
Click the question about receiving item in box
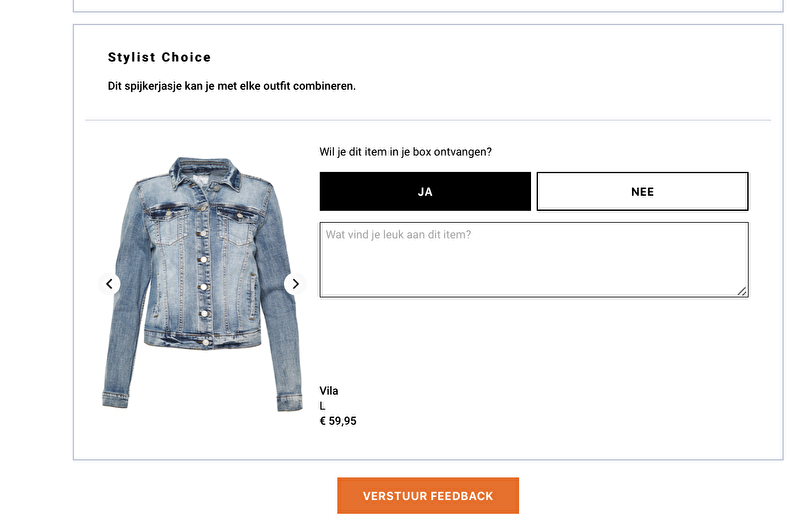(x=405, y=152)
